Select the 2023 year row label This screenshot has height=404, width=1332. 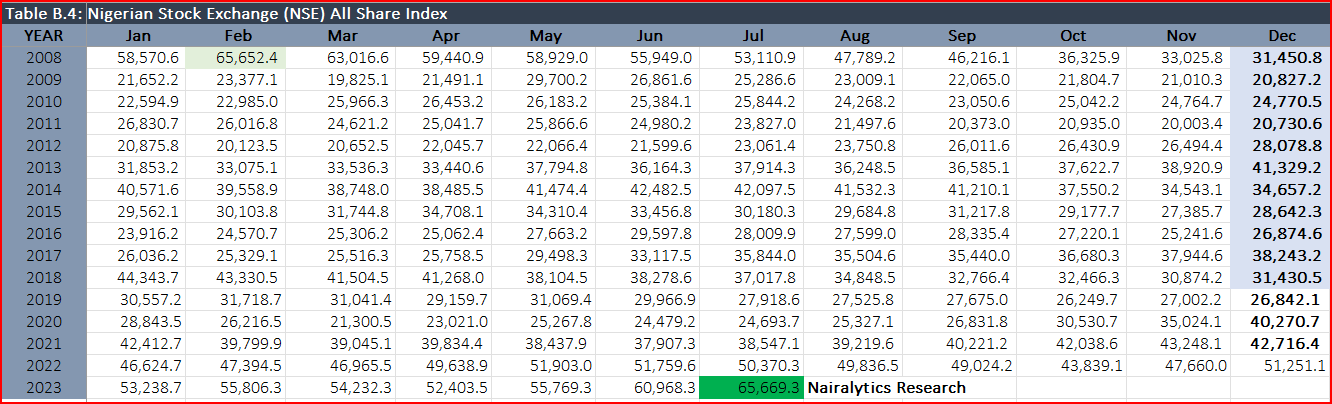(x=44, y=387)
